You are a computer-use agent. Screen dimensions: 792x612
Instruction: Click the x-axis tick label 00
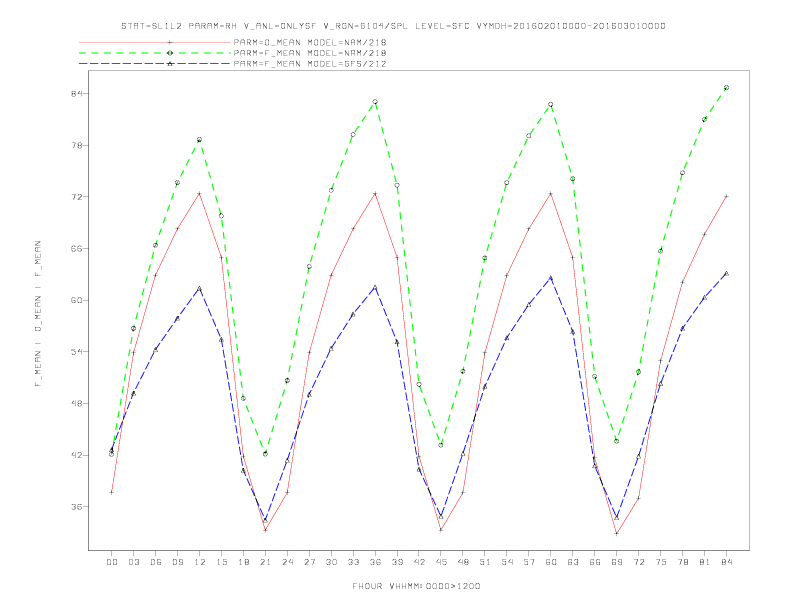(112, 562)
